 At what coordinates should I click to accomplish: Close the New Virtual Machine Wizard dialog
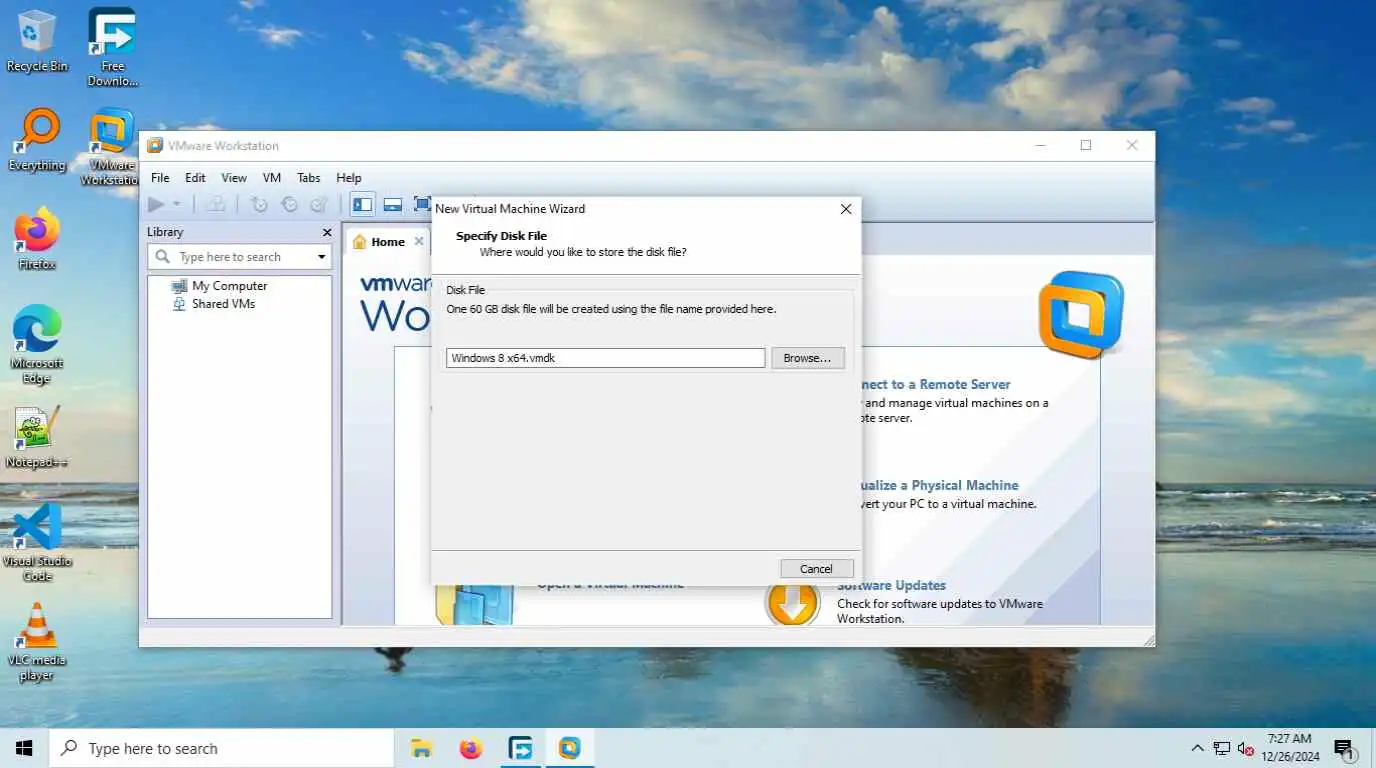pos(846,209)
